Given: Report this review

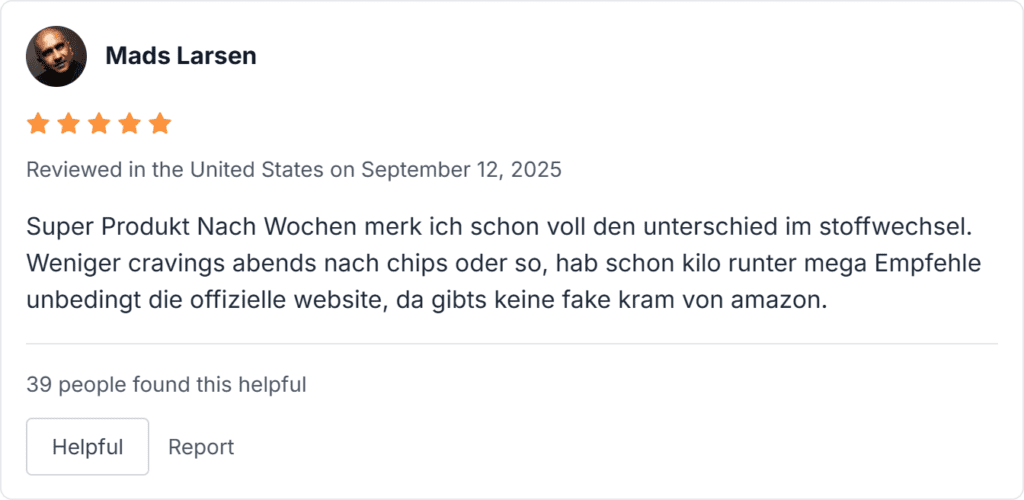Looking at the screenshot, I should (x=201, y=447).
